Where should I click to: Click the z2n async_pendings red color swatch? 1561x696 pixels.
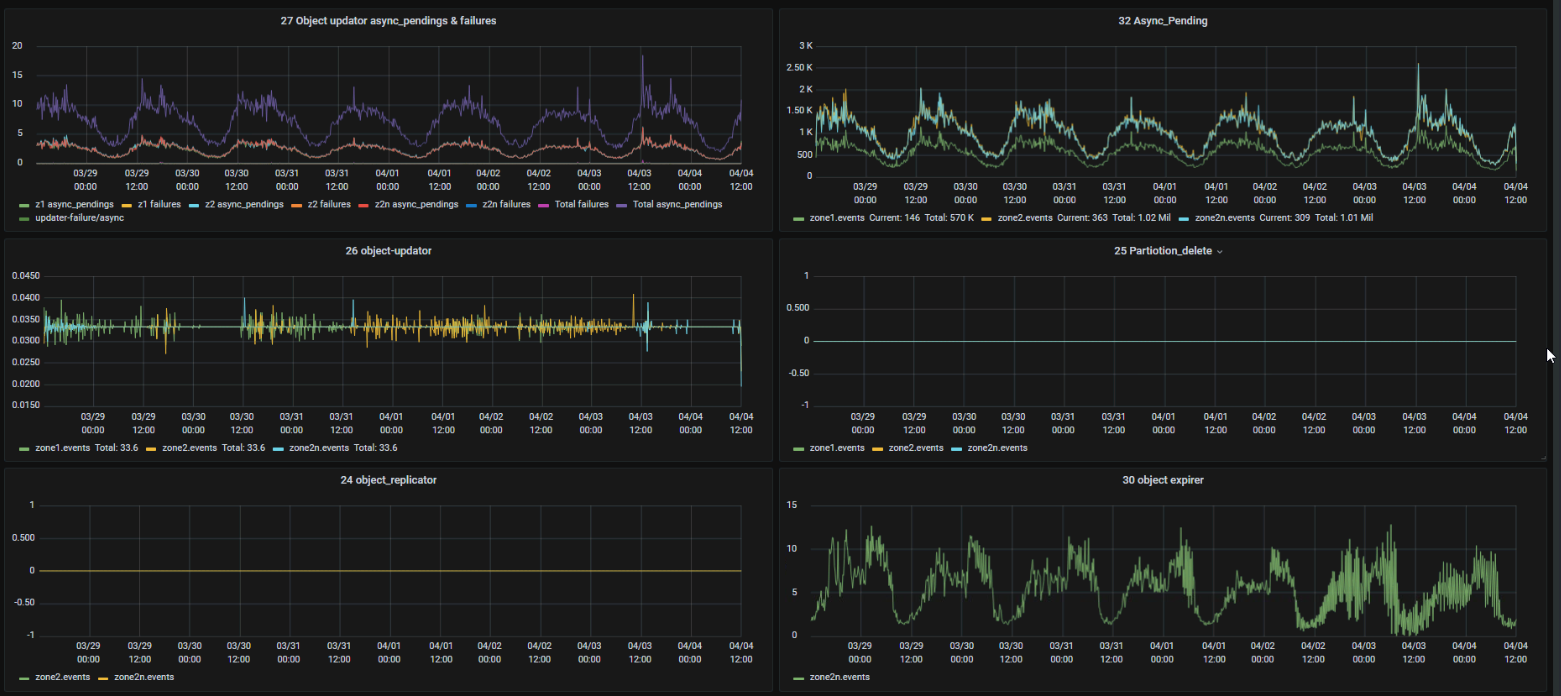click(365, 204)
